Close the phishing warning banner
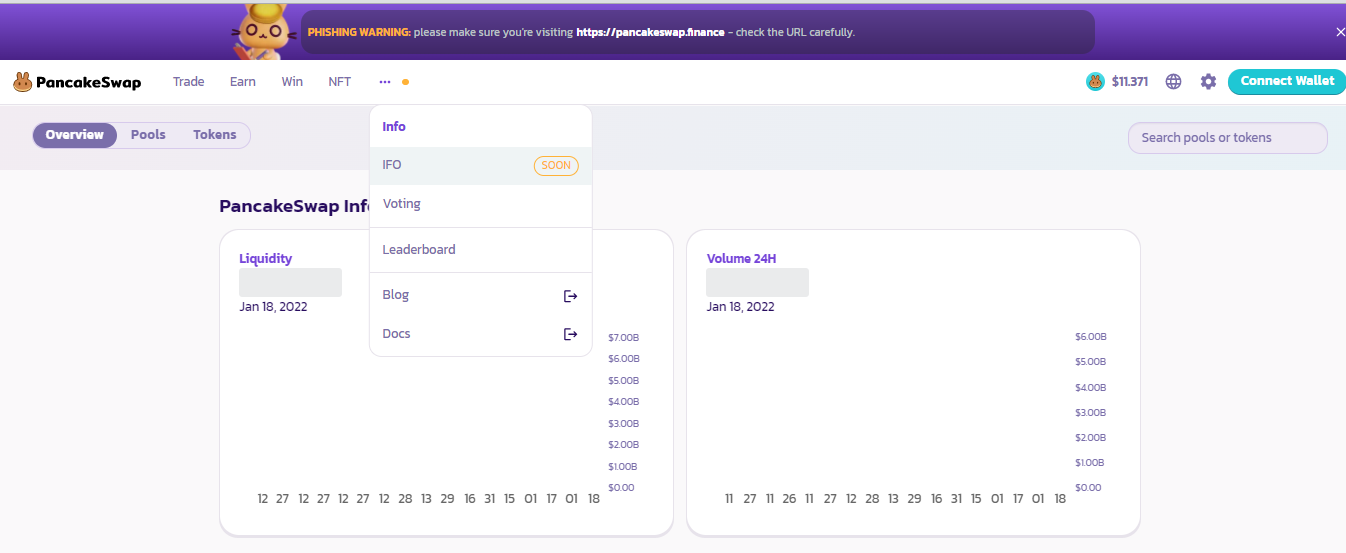1346x553 pixels. 1340,32
